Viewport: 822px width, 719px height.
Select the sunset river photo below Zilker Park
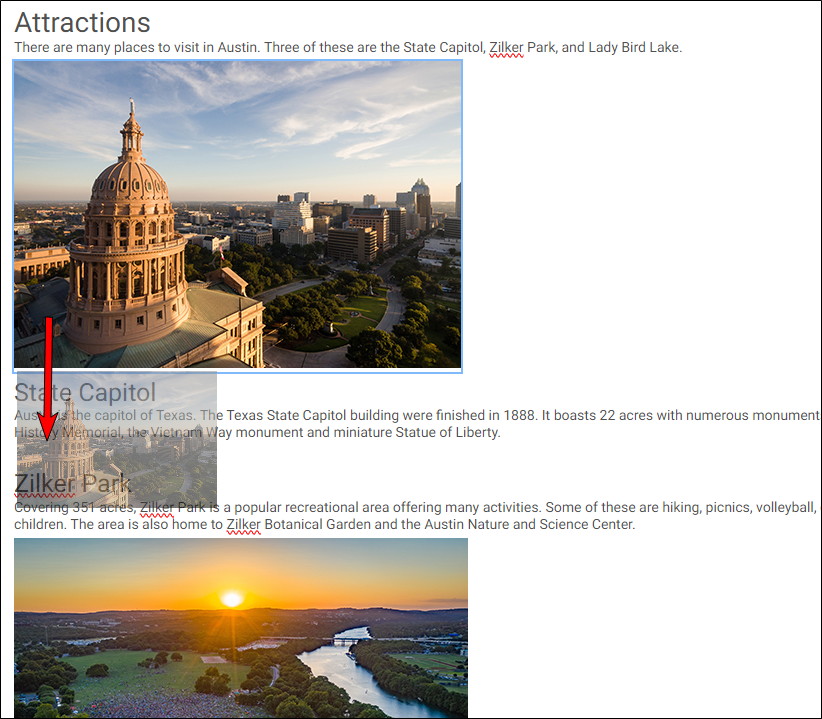click(241, 628)
